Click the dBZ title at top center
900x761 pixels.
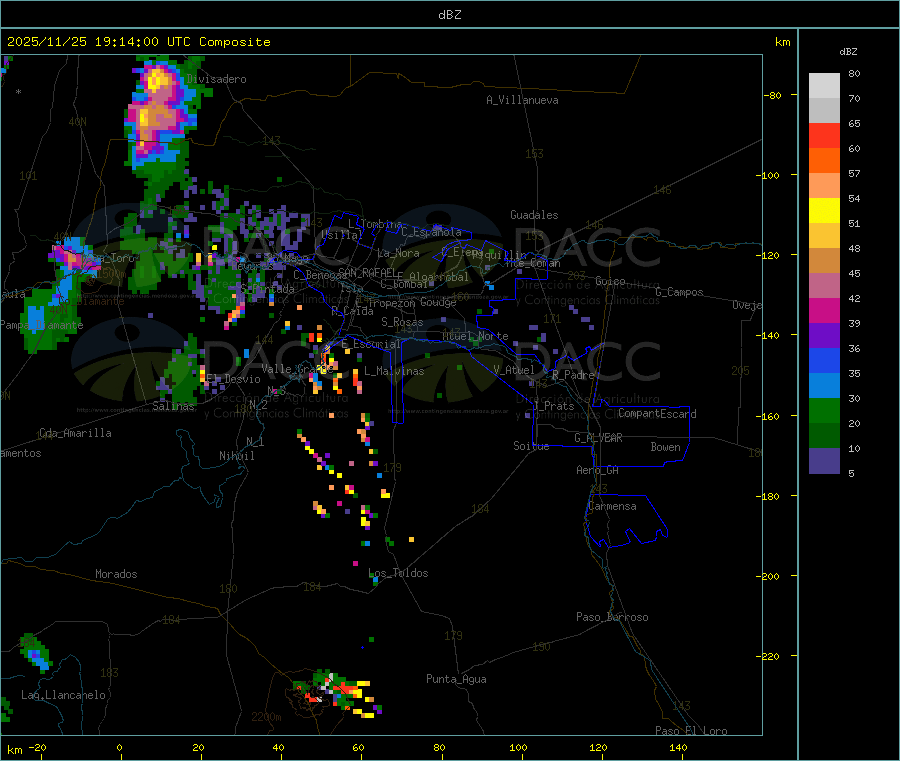tap(449, 15)
